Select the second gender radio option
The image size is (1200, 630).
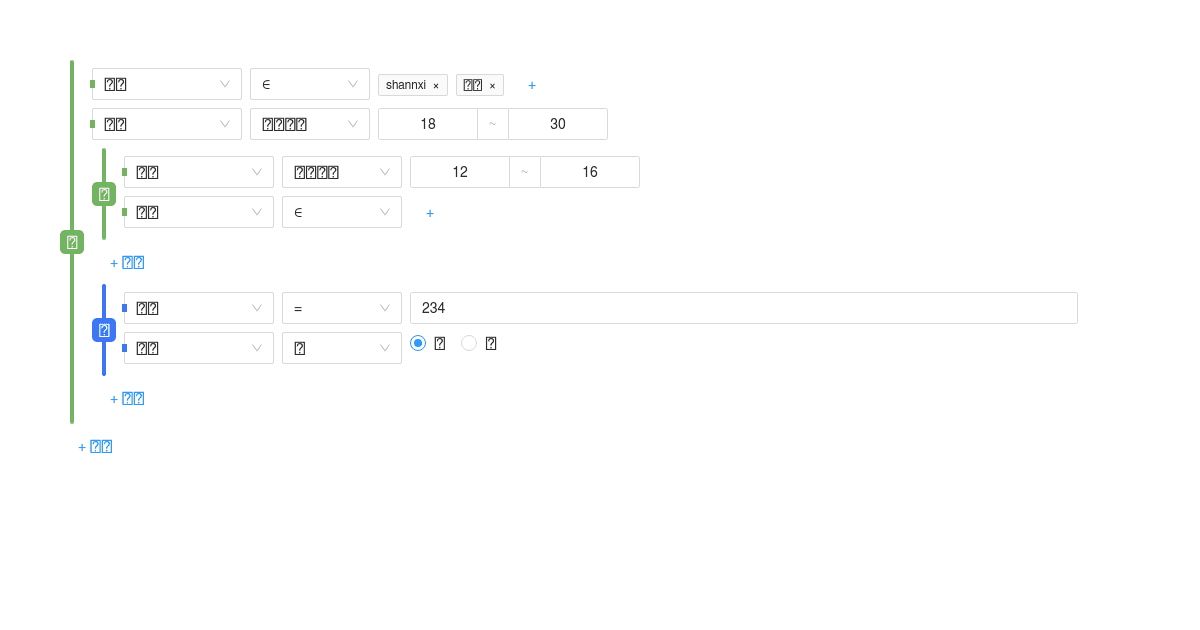coord(469,342)
